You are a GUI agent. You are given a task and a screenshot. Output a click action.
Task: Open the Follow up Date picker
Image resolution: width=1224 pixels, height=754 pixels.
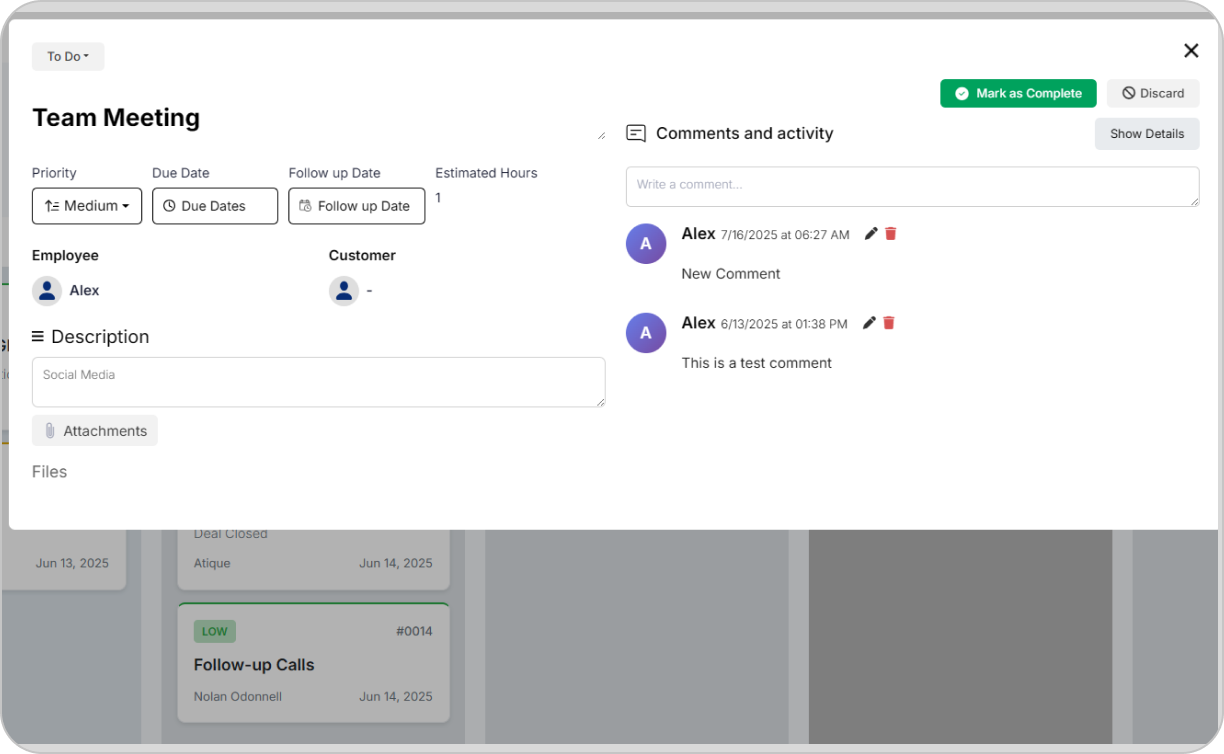[x=356, y=206]
